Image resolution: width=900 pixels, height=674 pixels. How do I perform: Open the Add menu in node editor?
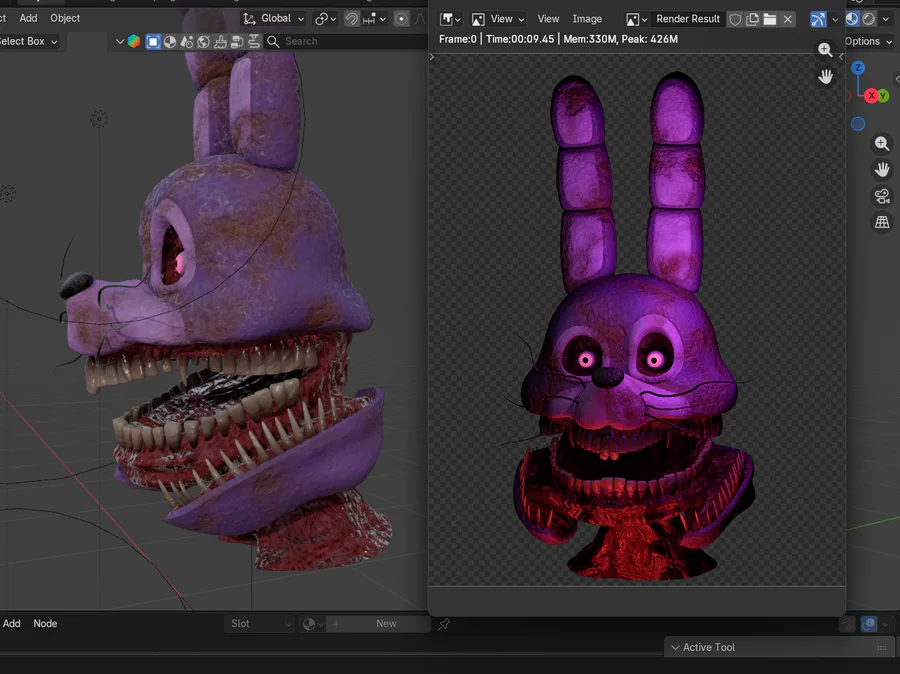click(x=11, y=623)
